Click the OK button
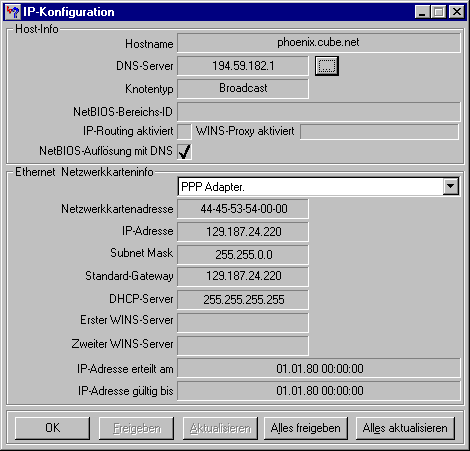The image size is (470, 451). click(x=52, y=428)
